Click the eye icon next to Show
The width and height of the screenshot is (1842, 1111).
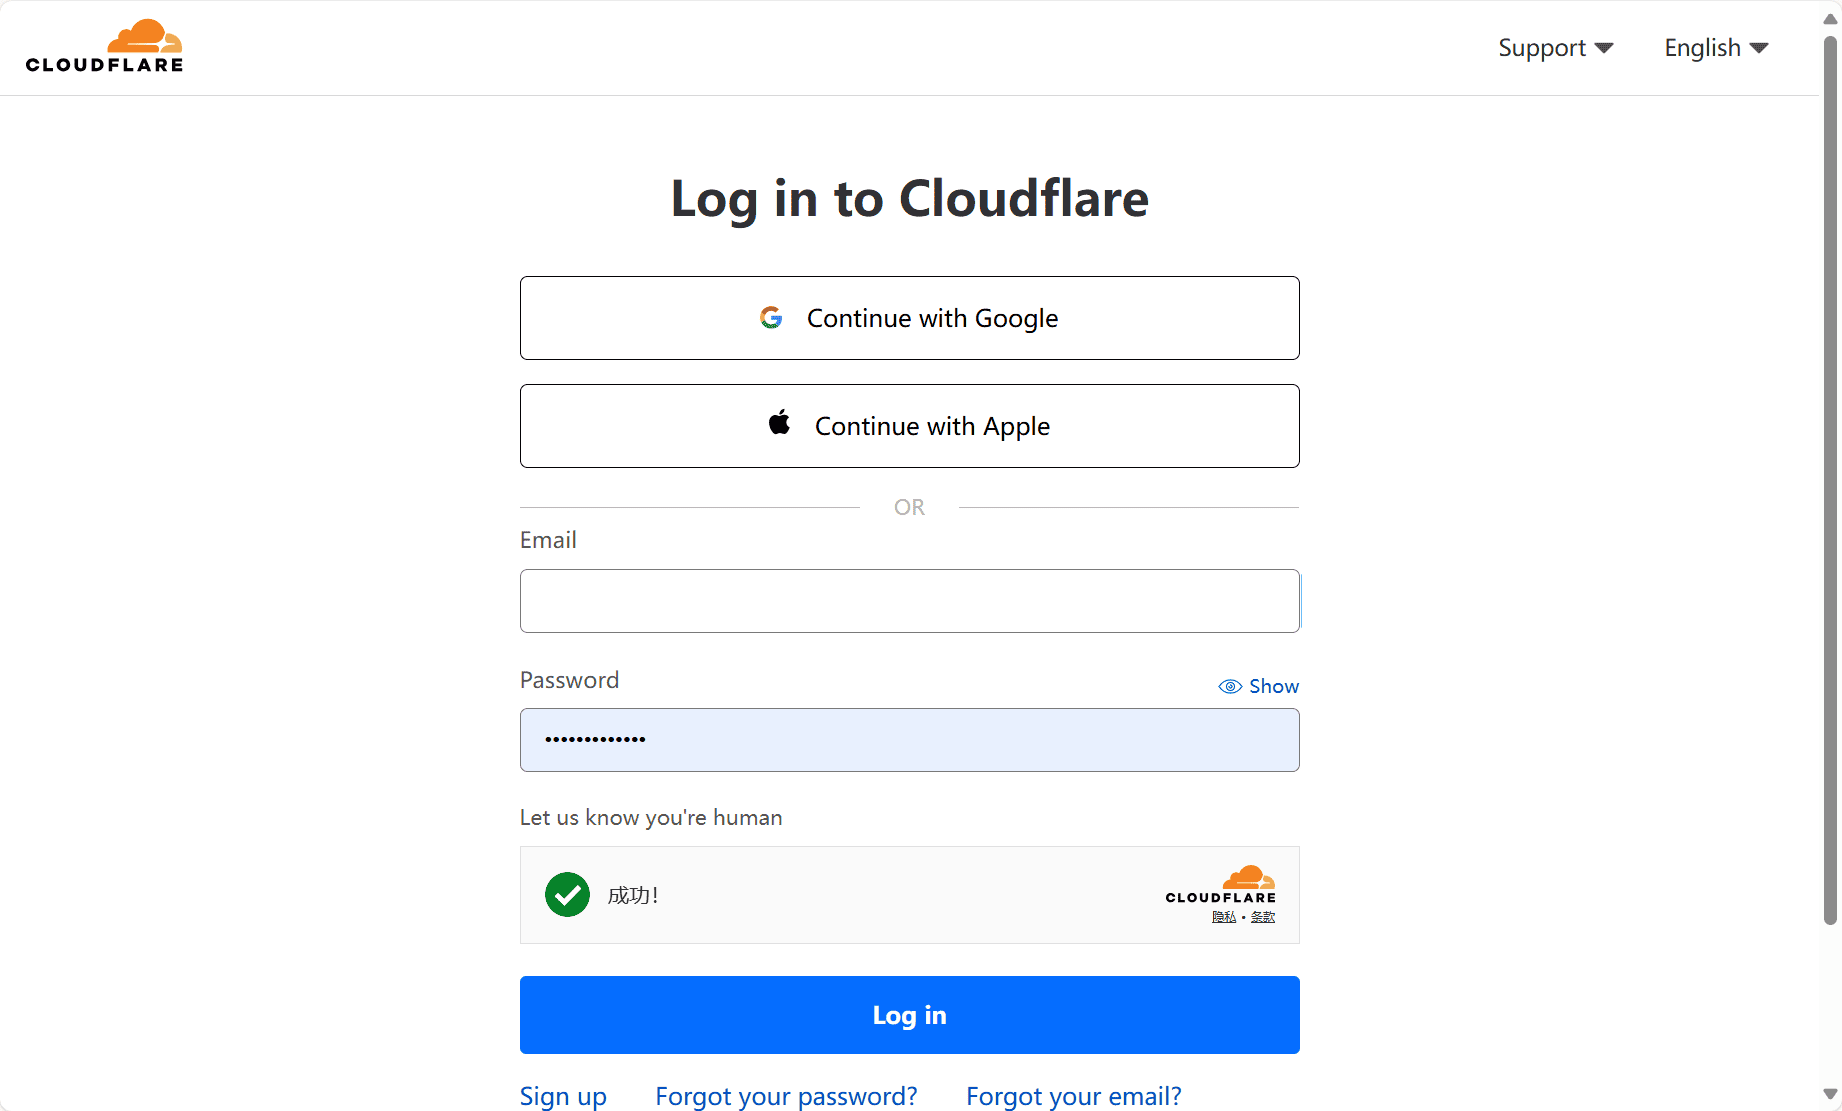pos(1229,686)
